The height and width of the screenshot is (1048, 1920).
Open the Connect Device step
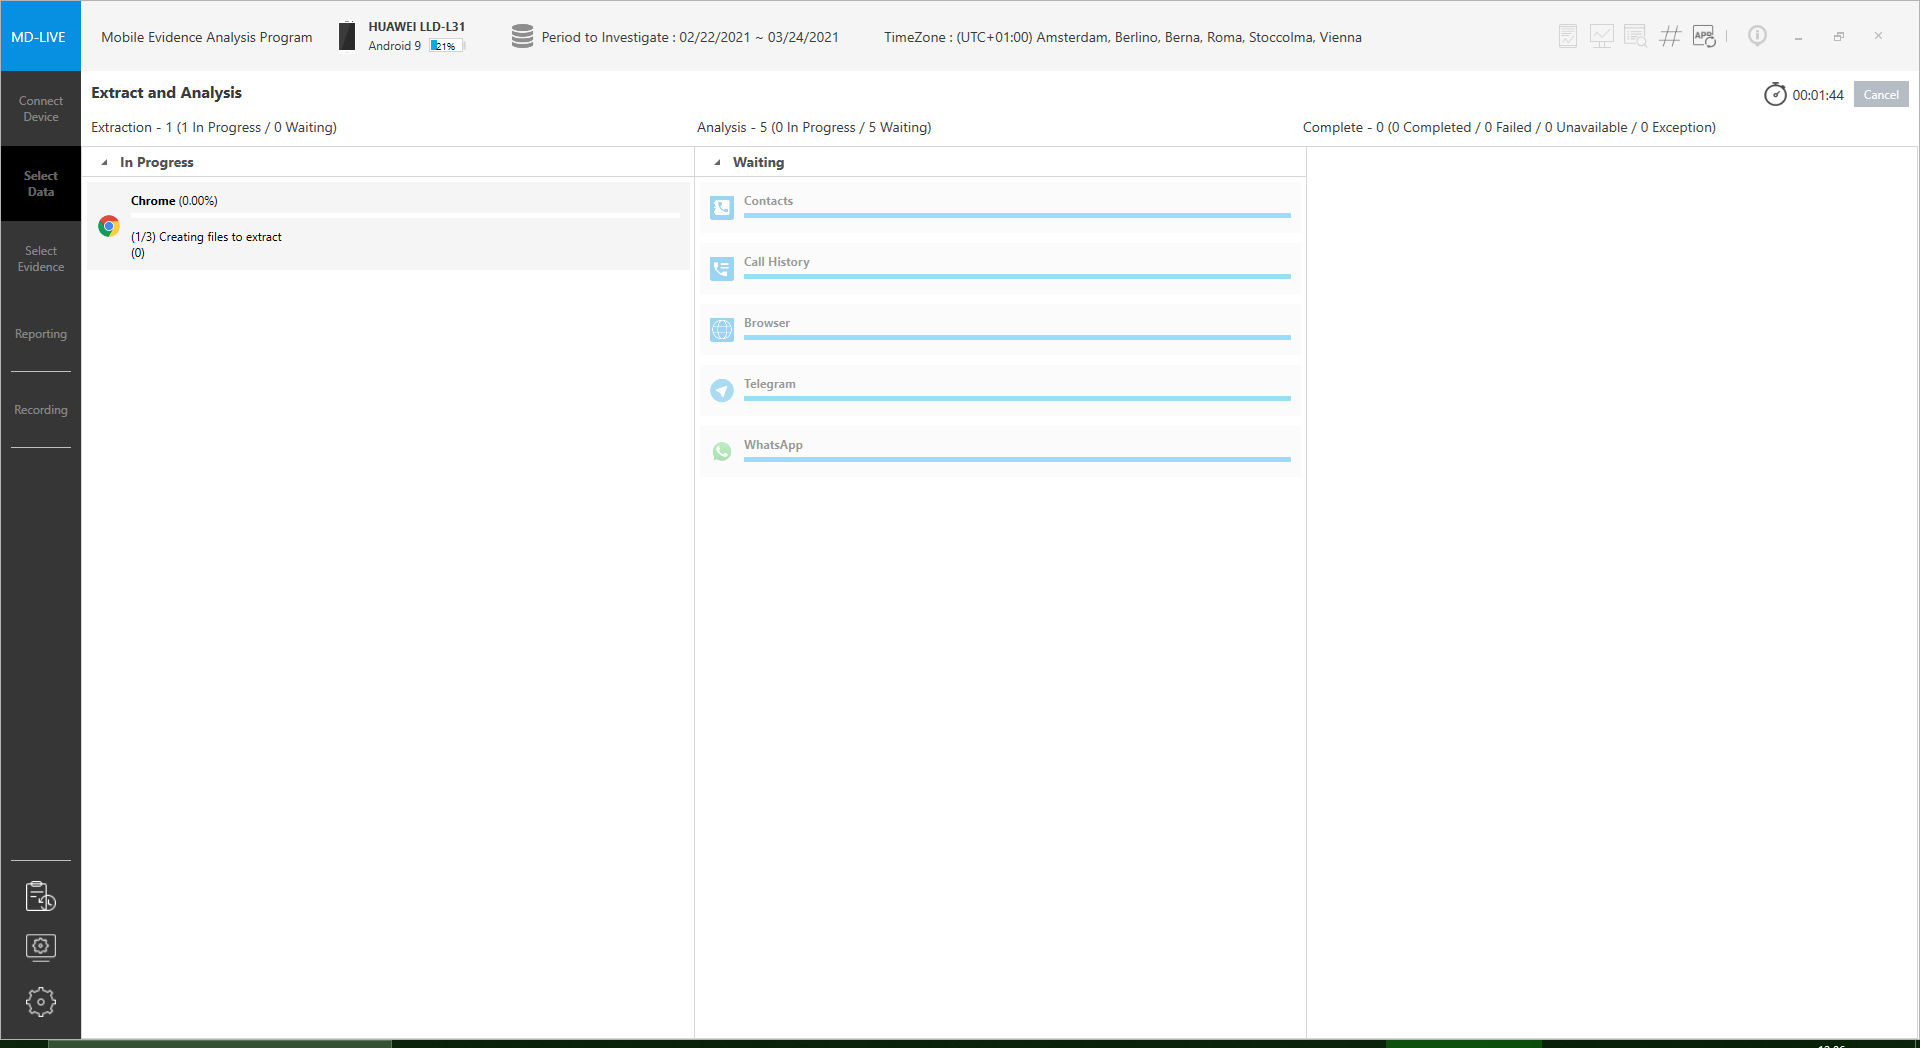(x=40, y=109)
